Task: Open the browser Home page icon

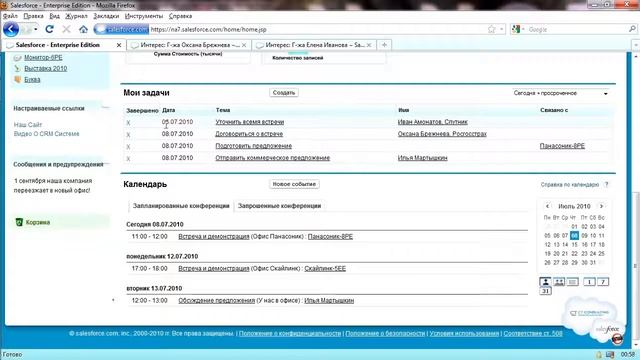Action: point(83,29)
